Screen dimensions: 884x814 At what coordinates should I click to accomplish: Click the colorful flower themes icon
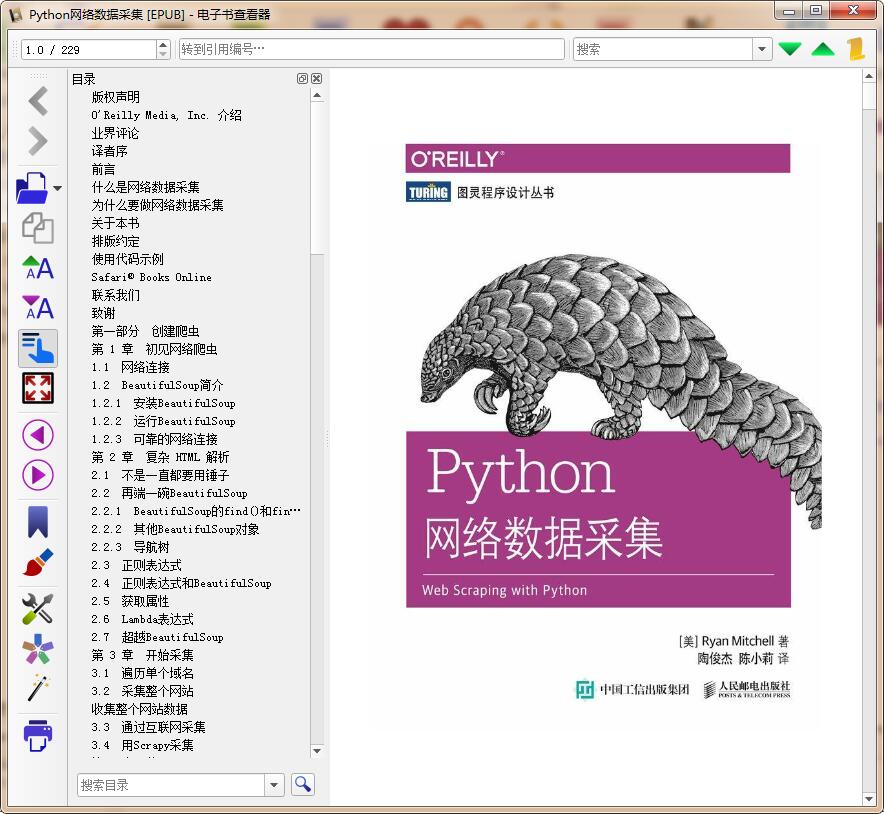pyautogui.click(x=38, y=649)
